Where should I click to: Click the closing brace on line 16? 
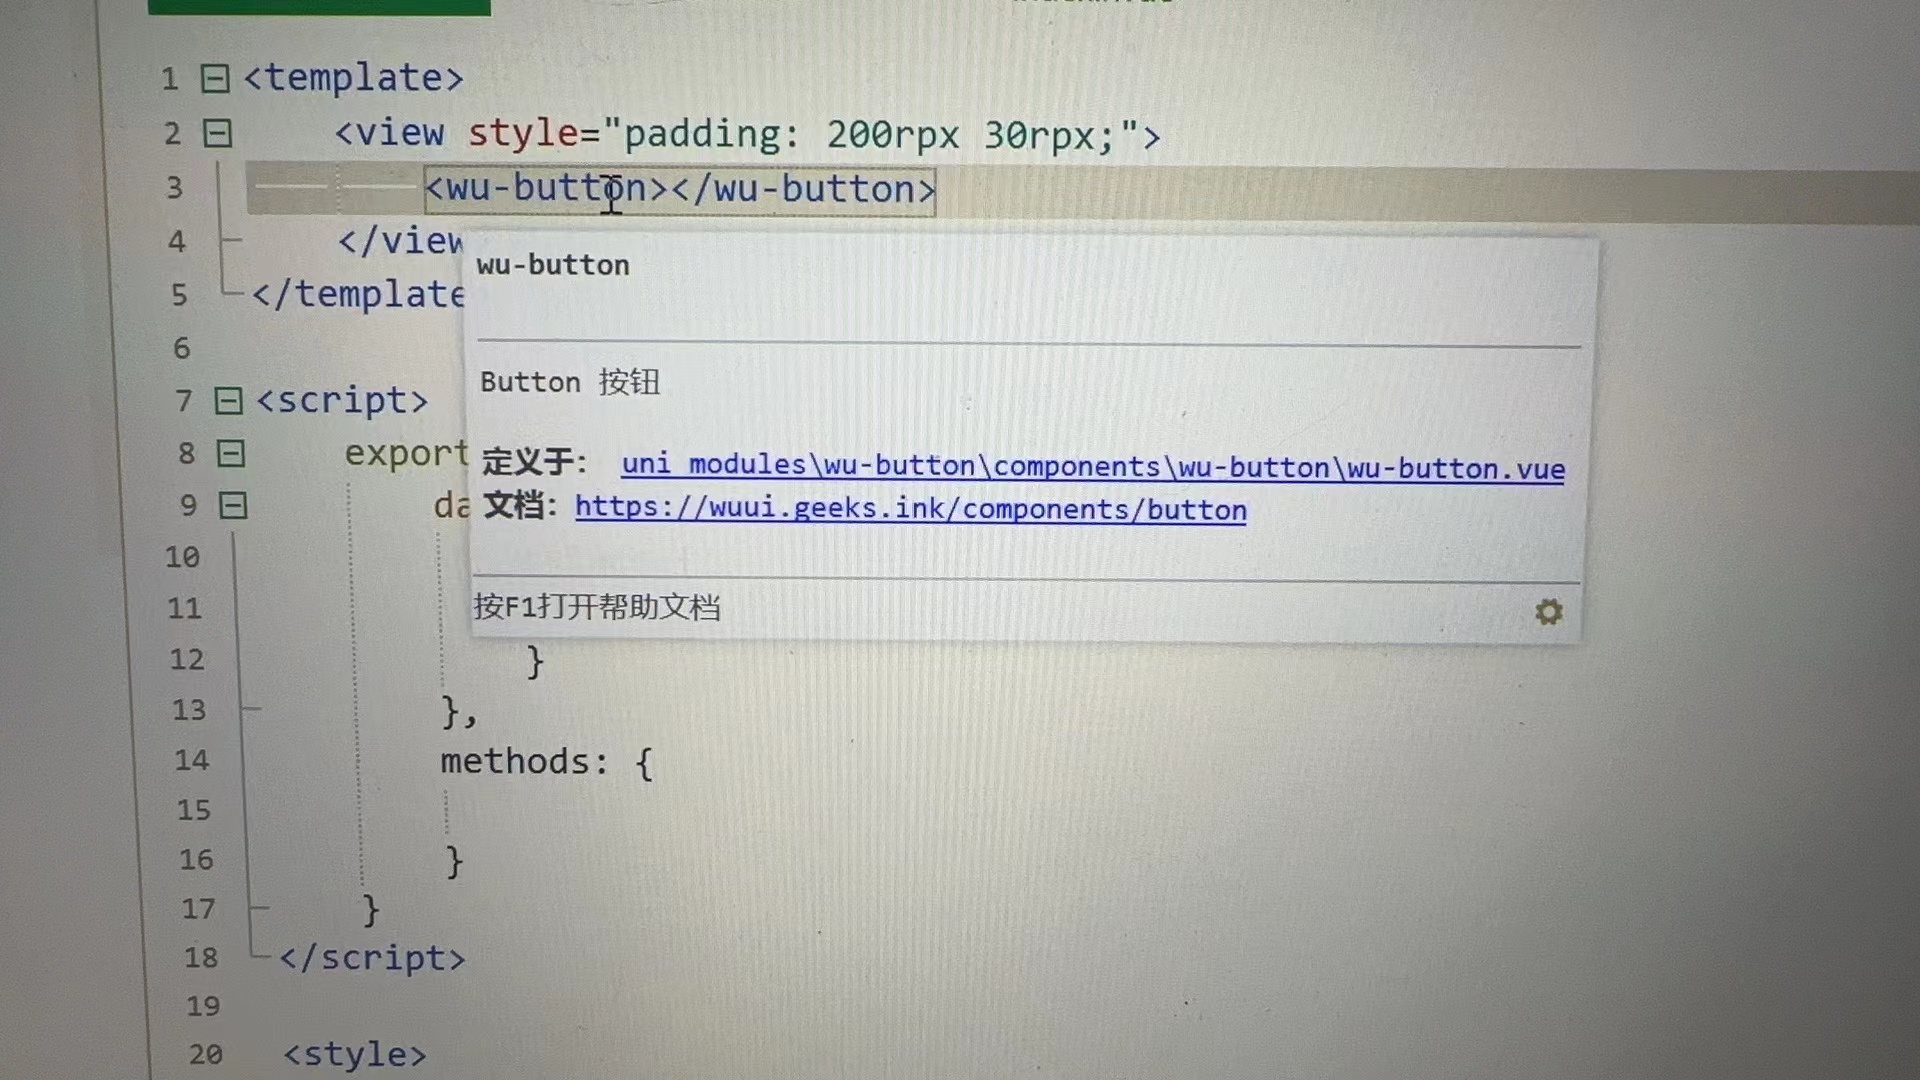point(454,861)
